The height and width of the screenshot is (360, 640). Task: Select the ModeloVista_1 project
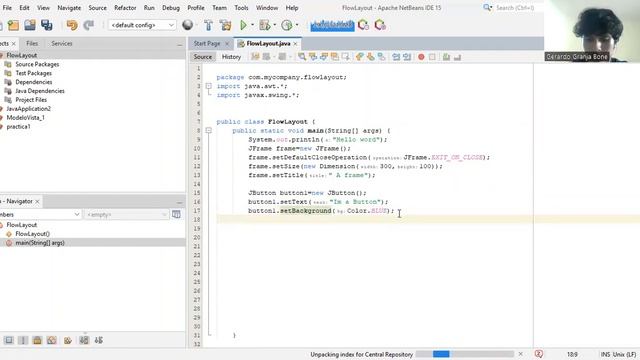point(25,118)
